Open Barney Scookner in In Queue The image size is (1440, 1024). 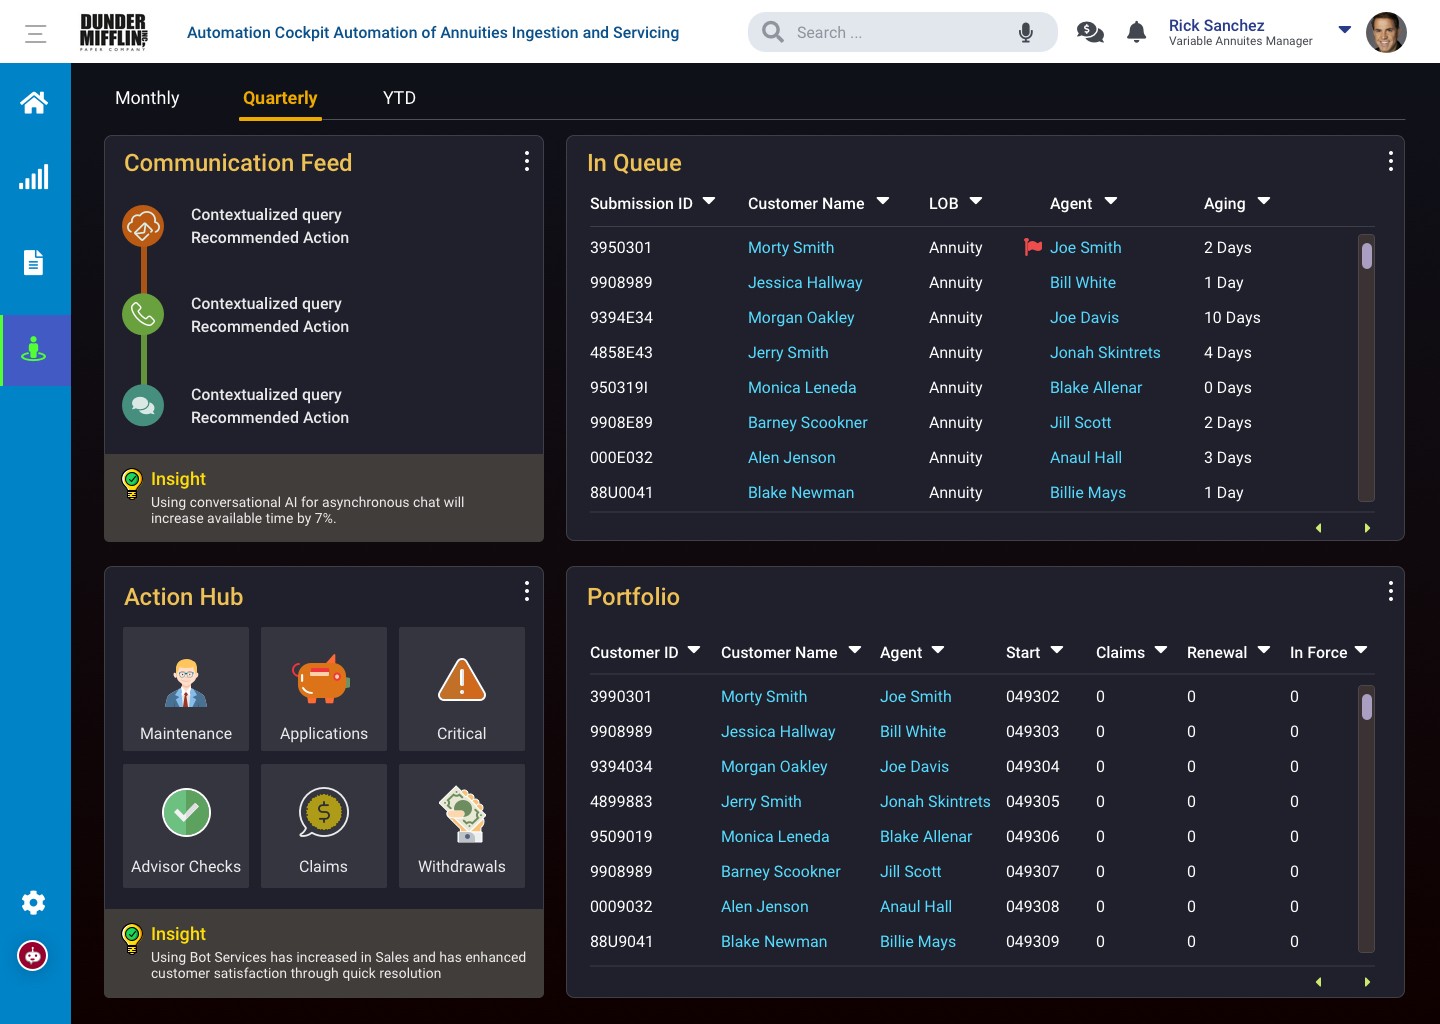[x=808, y=422]
